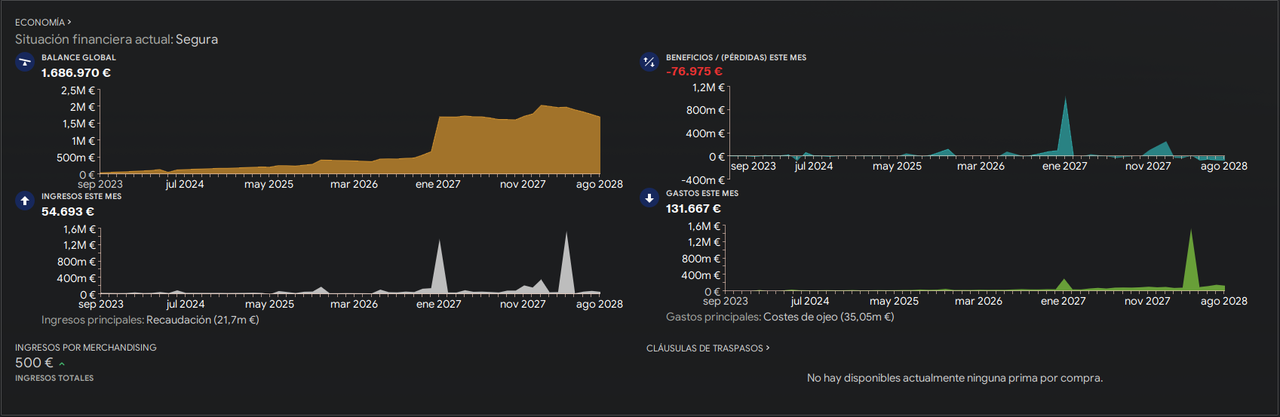Click the ene 2027 label under balance chart
Image resolution: width=1280 pixels, height=417 pixels.
tap(437, 183)
